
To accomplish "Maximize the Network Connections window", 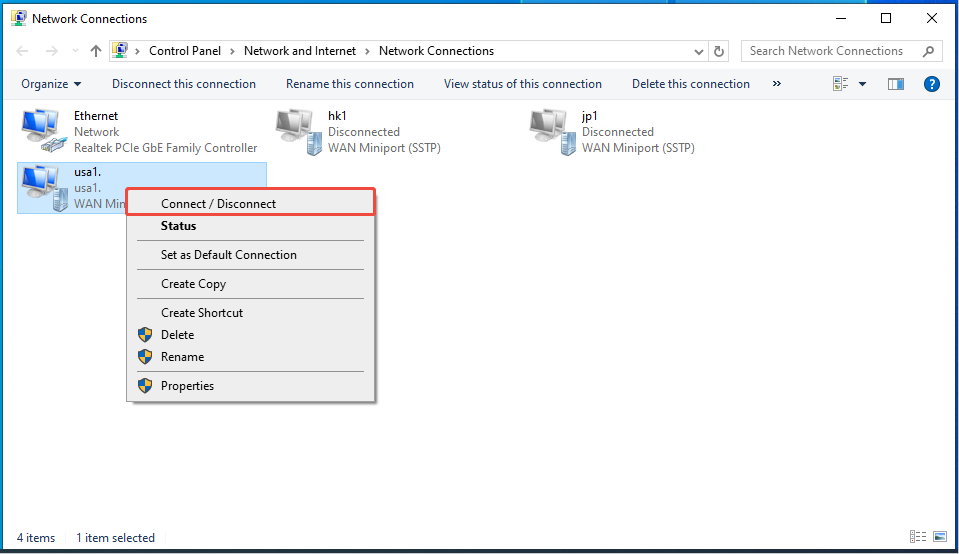I will [886, 18].
